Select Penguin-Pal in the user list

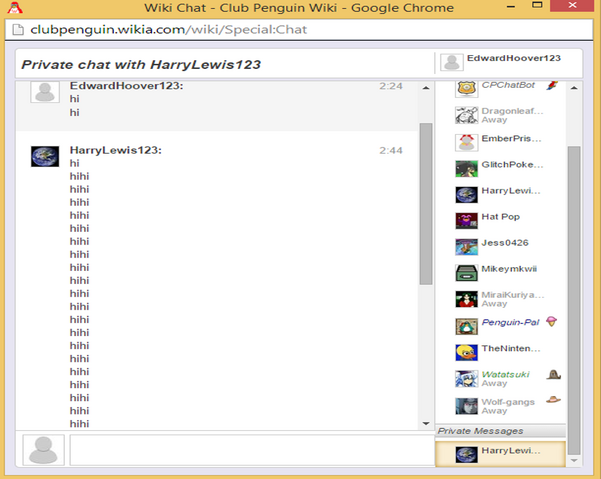pos(510,322)
